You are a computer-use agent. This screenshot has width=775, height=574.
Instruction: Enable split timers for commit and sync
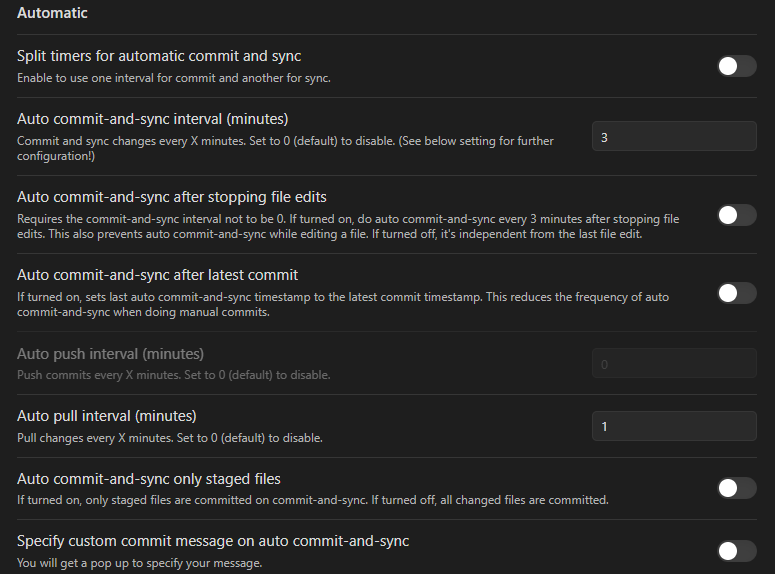pyautogui.click(x=736, y=66)
